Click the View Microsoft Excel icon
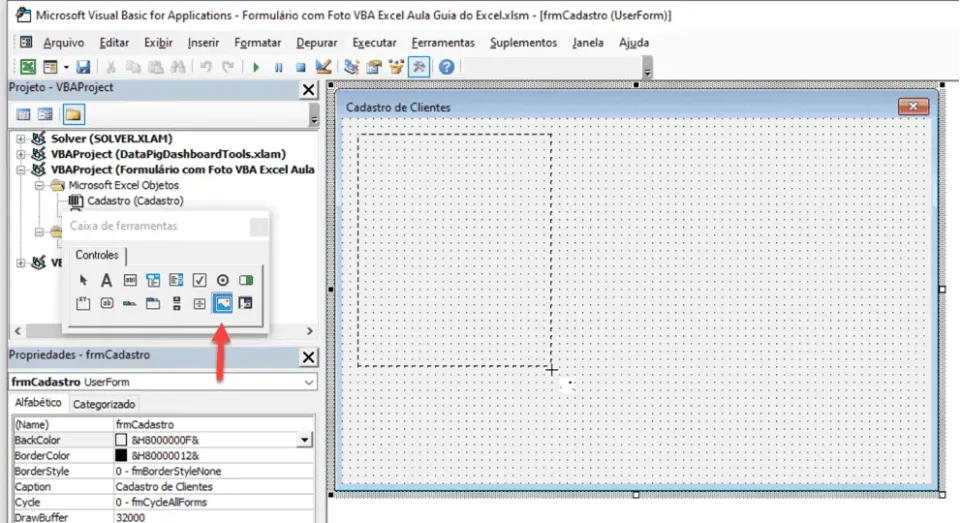The height and width of the screenshot is (523, 960). pyautogui.click(x=28, y=67)
